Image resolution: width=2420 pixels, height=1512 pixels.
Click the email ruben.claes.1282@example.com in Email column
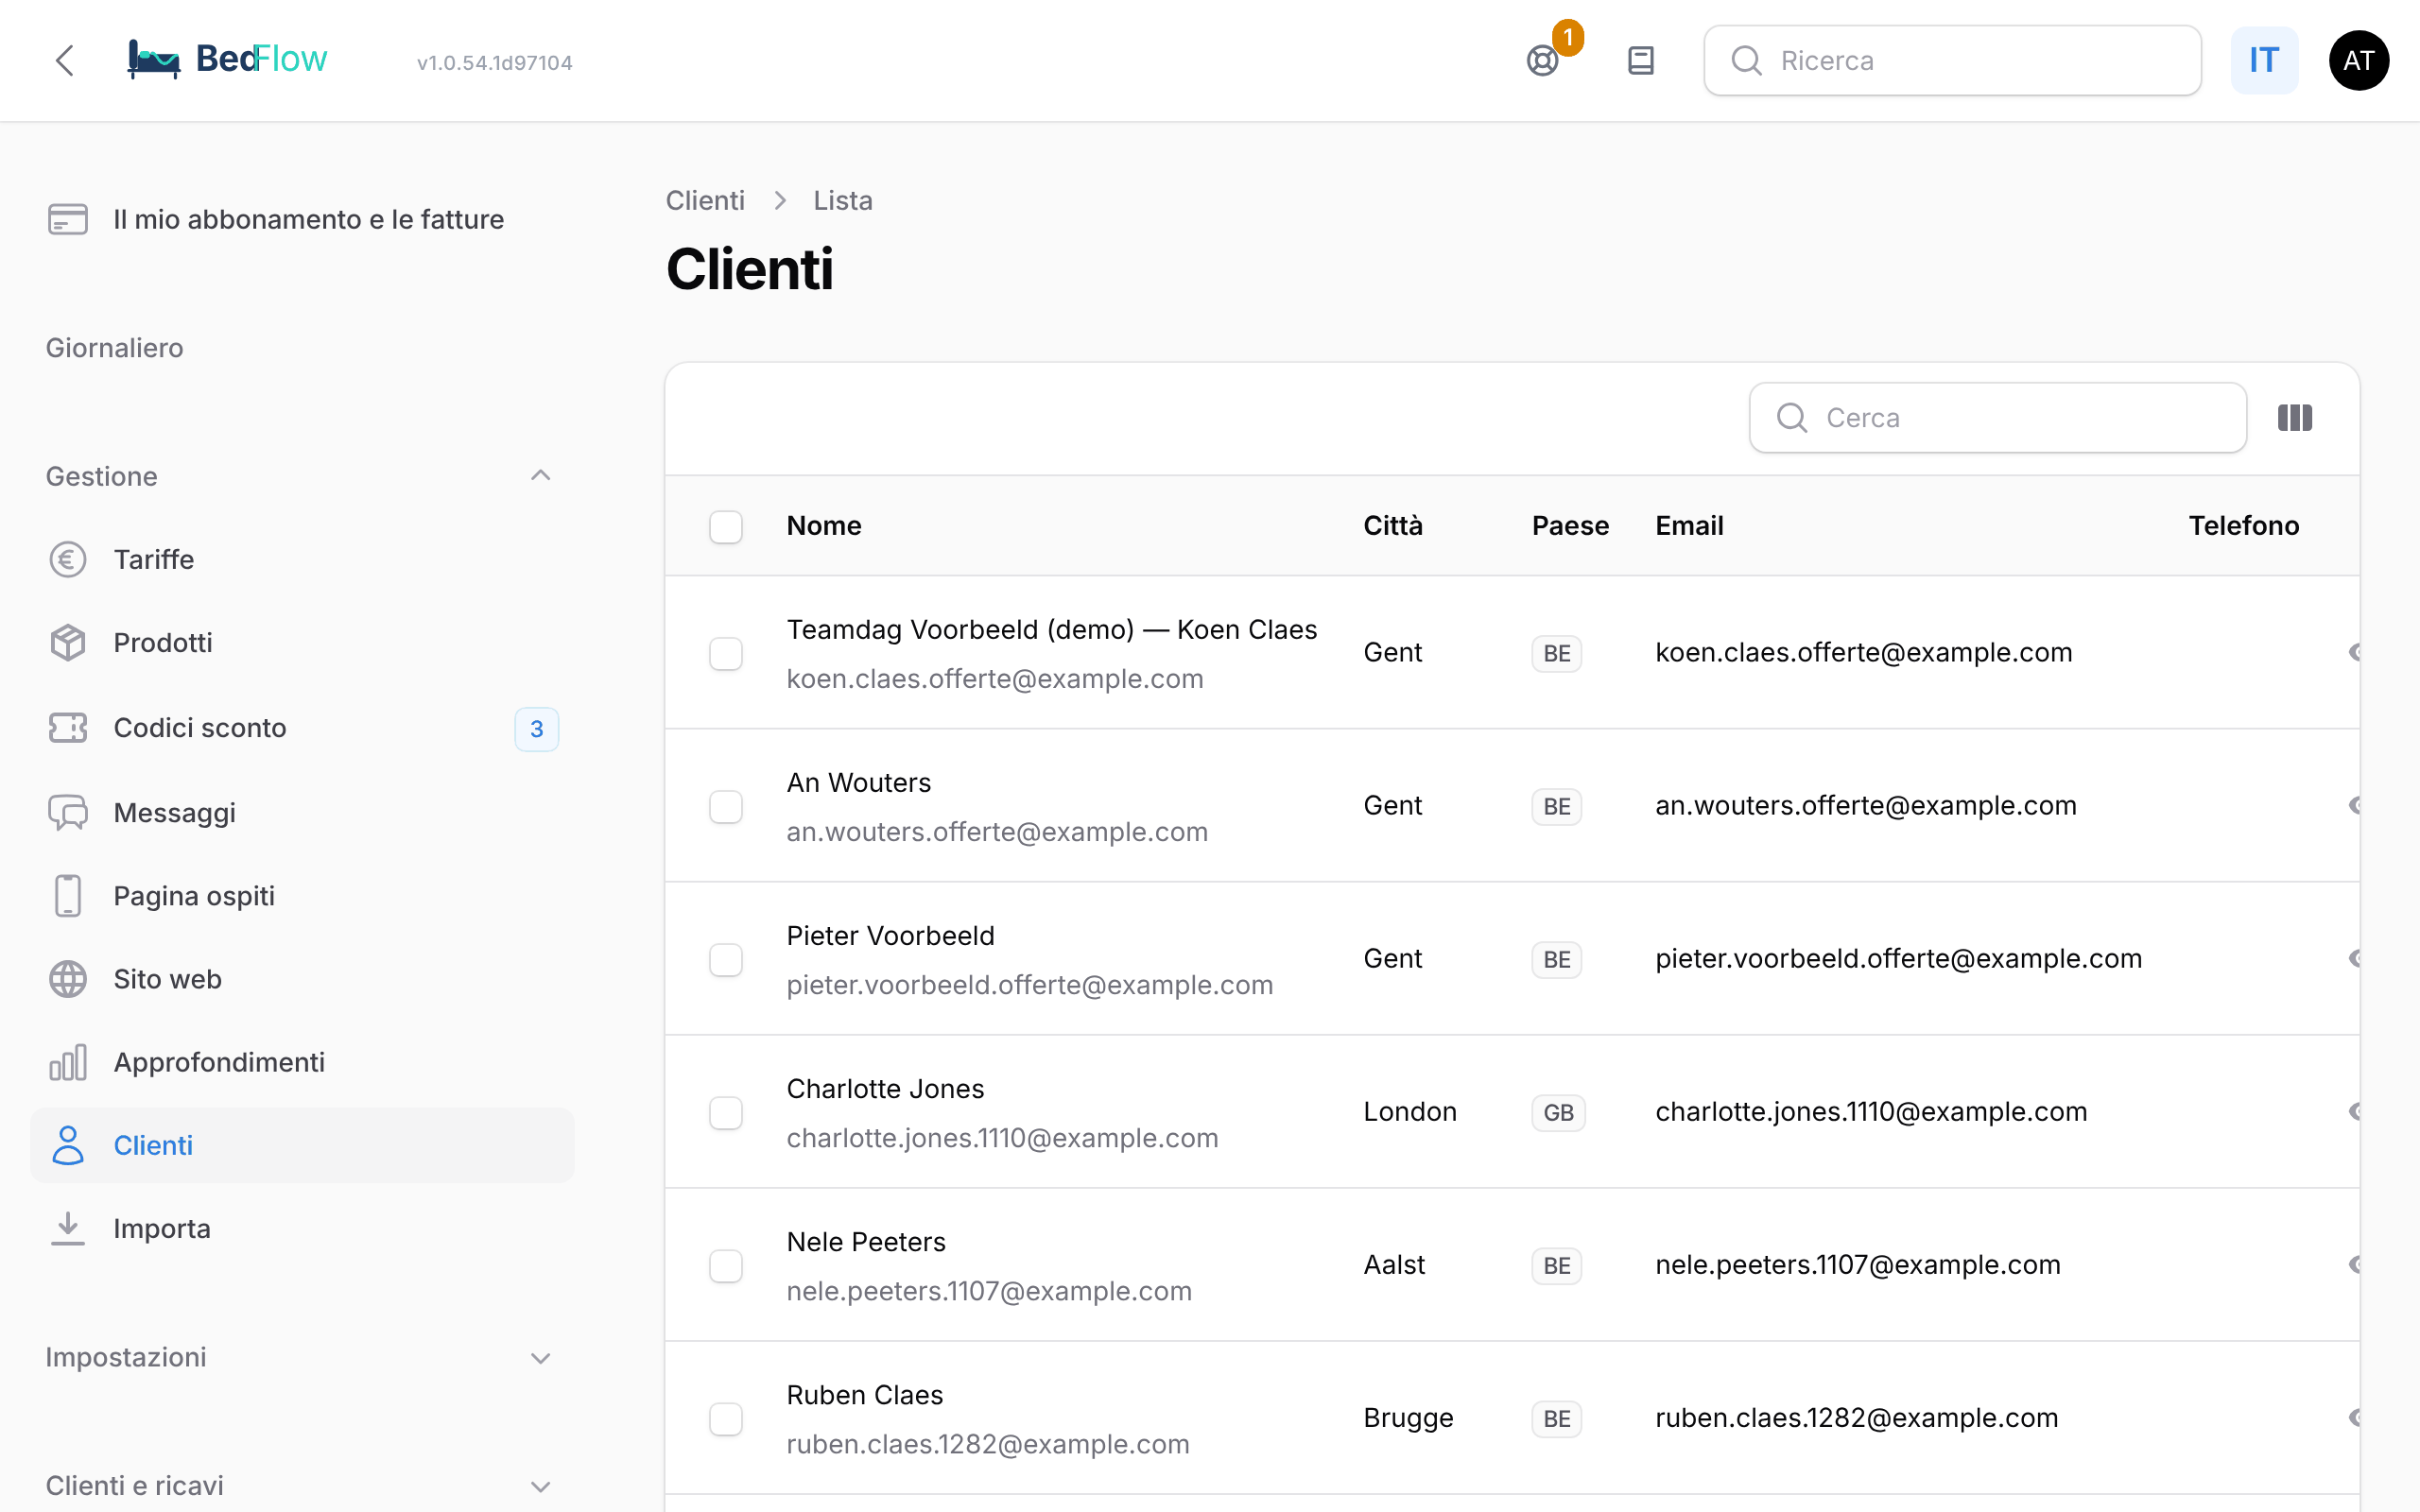(x=1857, y=1418)
